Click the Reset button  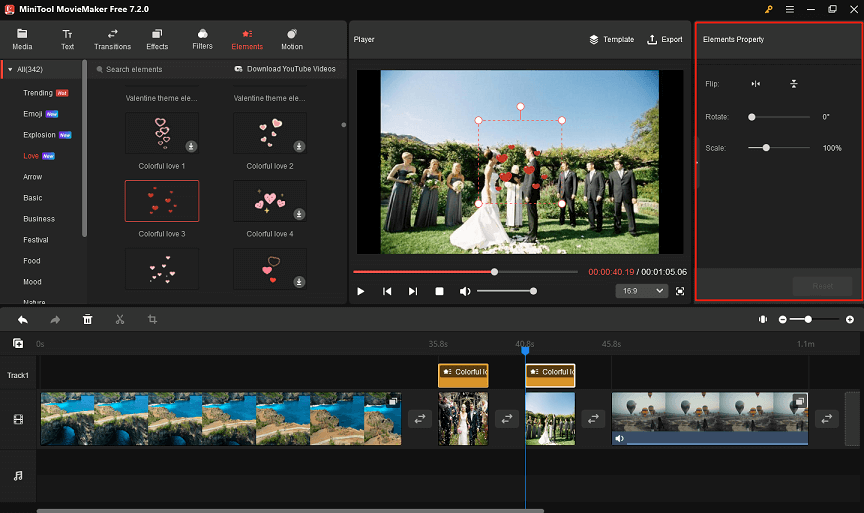pyautogui.click(x=822, y=286)
